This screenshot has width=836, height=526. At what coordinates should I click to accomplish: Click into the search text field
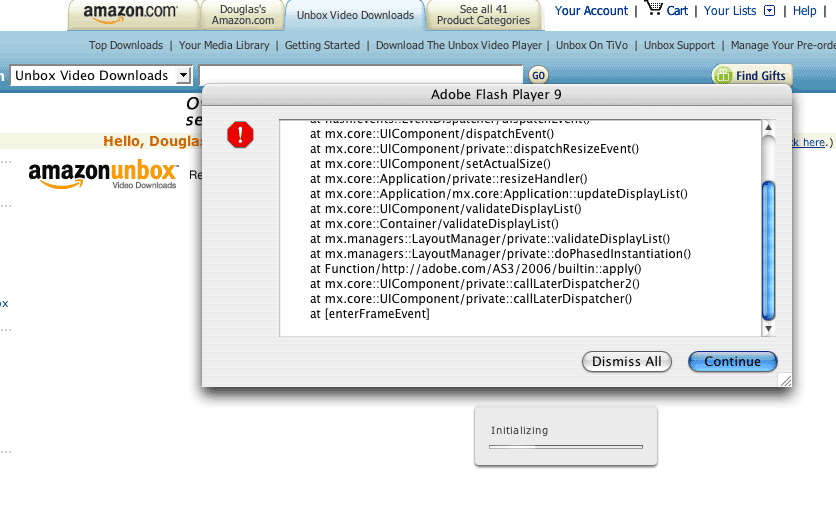pyautogui.click(x=361, y=75)
